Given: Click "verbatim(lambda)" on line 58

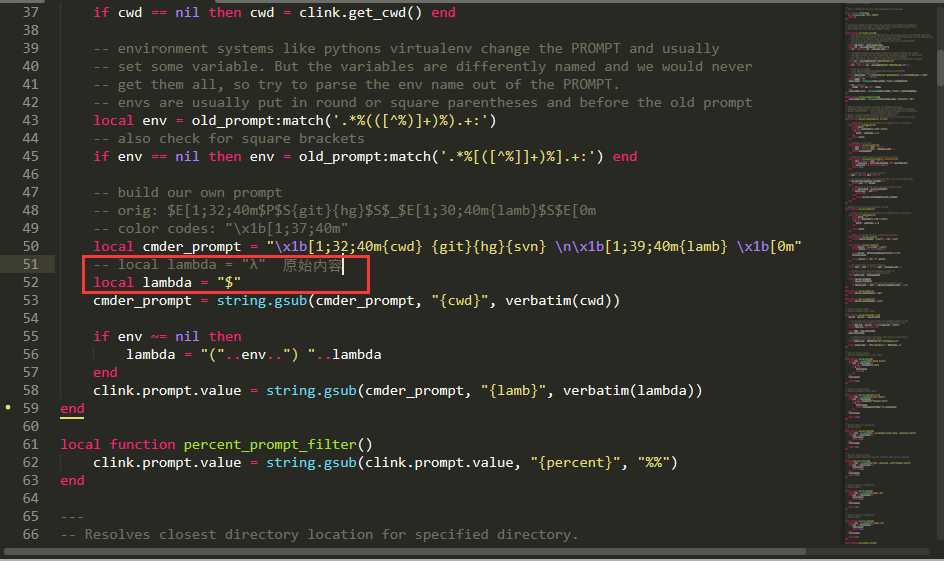Looking at the screenshot, I should click(x=629, y=391).
